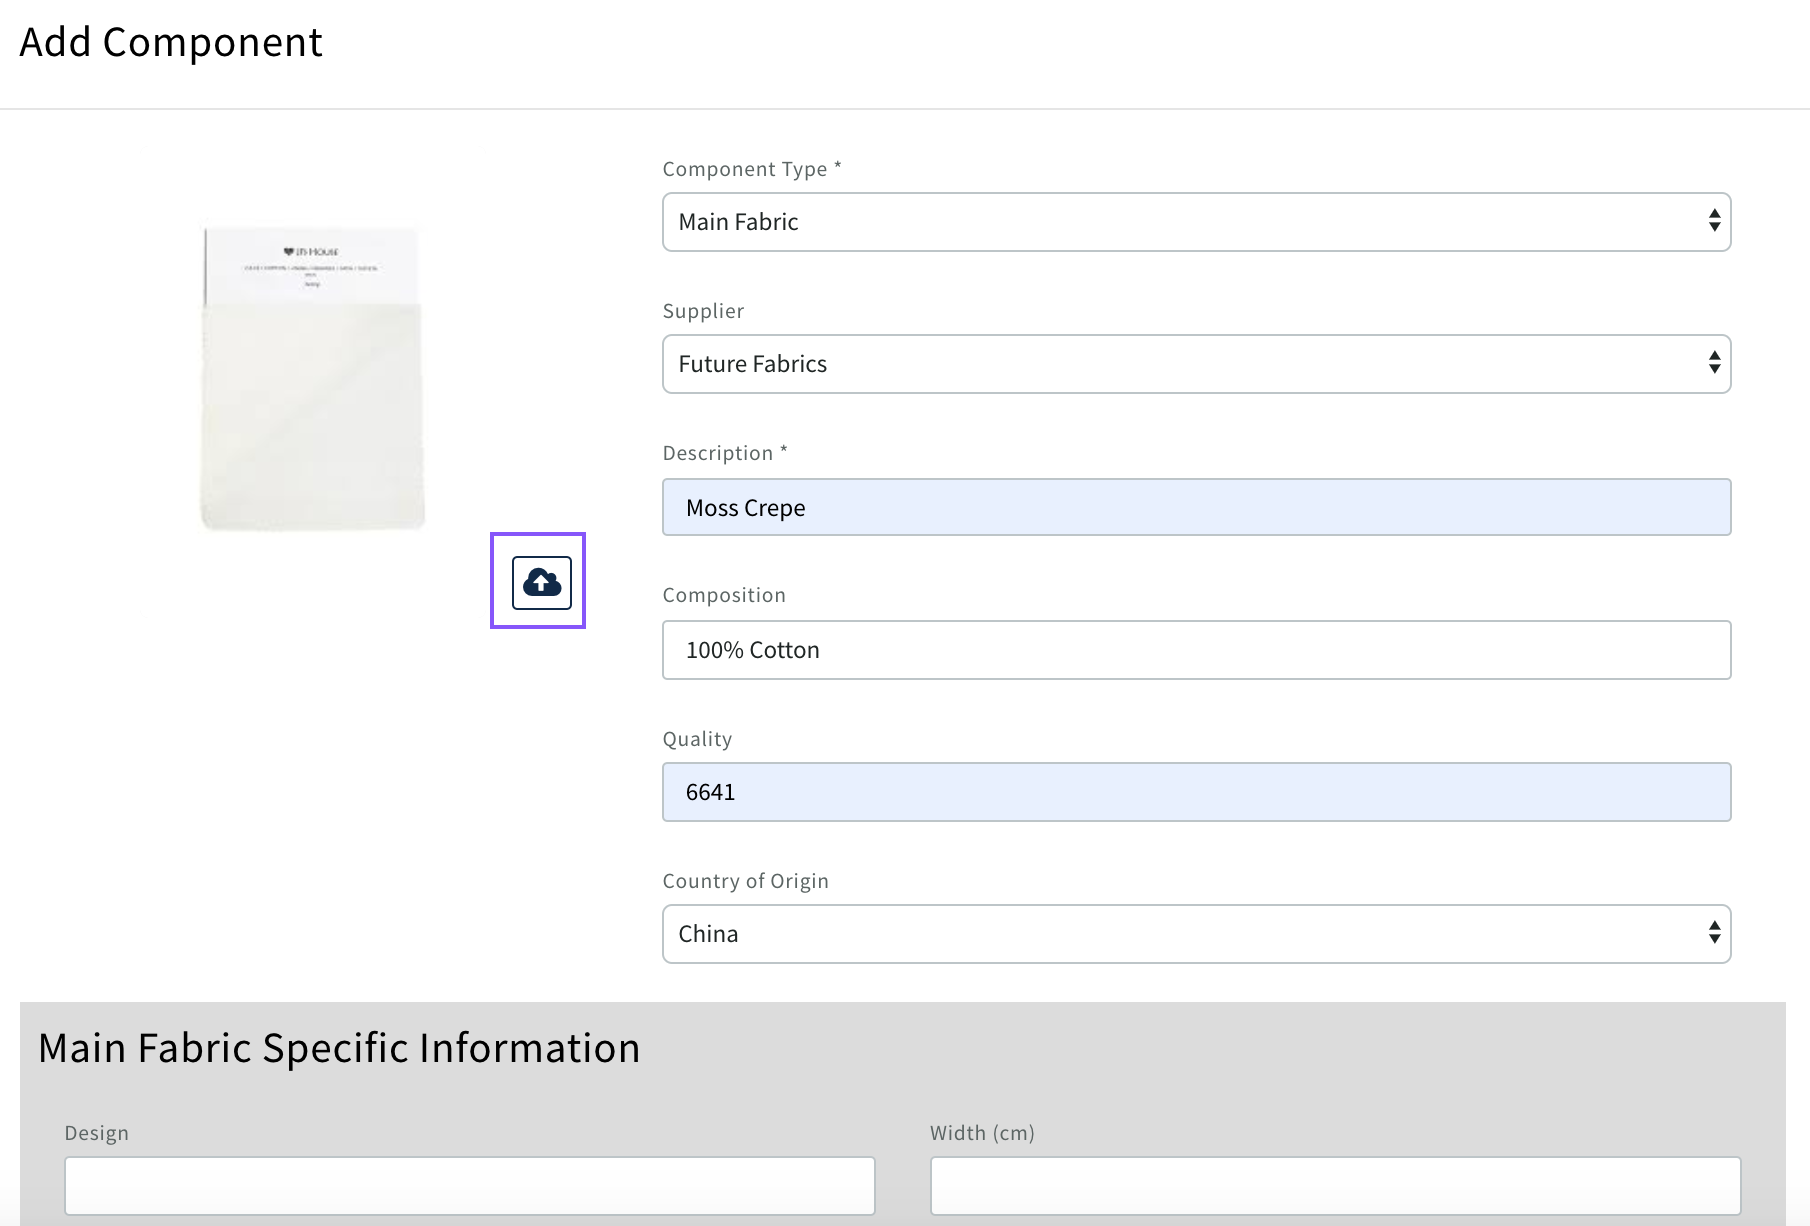This screenshot has height=1226, width=1810.
Task: Focus the Design input field
Action: 470,1185
